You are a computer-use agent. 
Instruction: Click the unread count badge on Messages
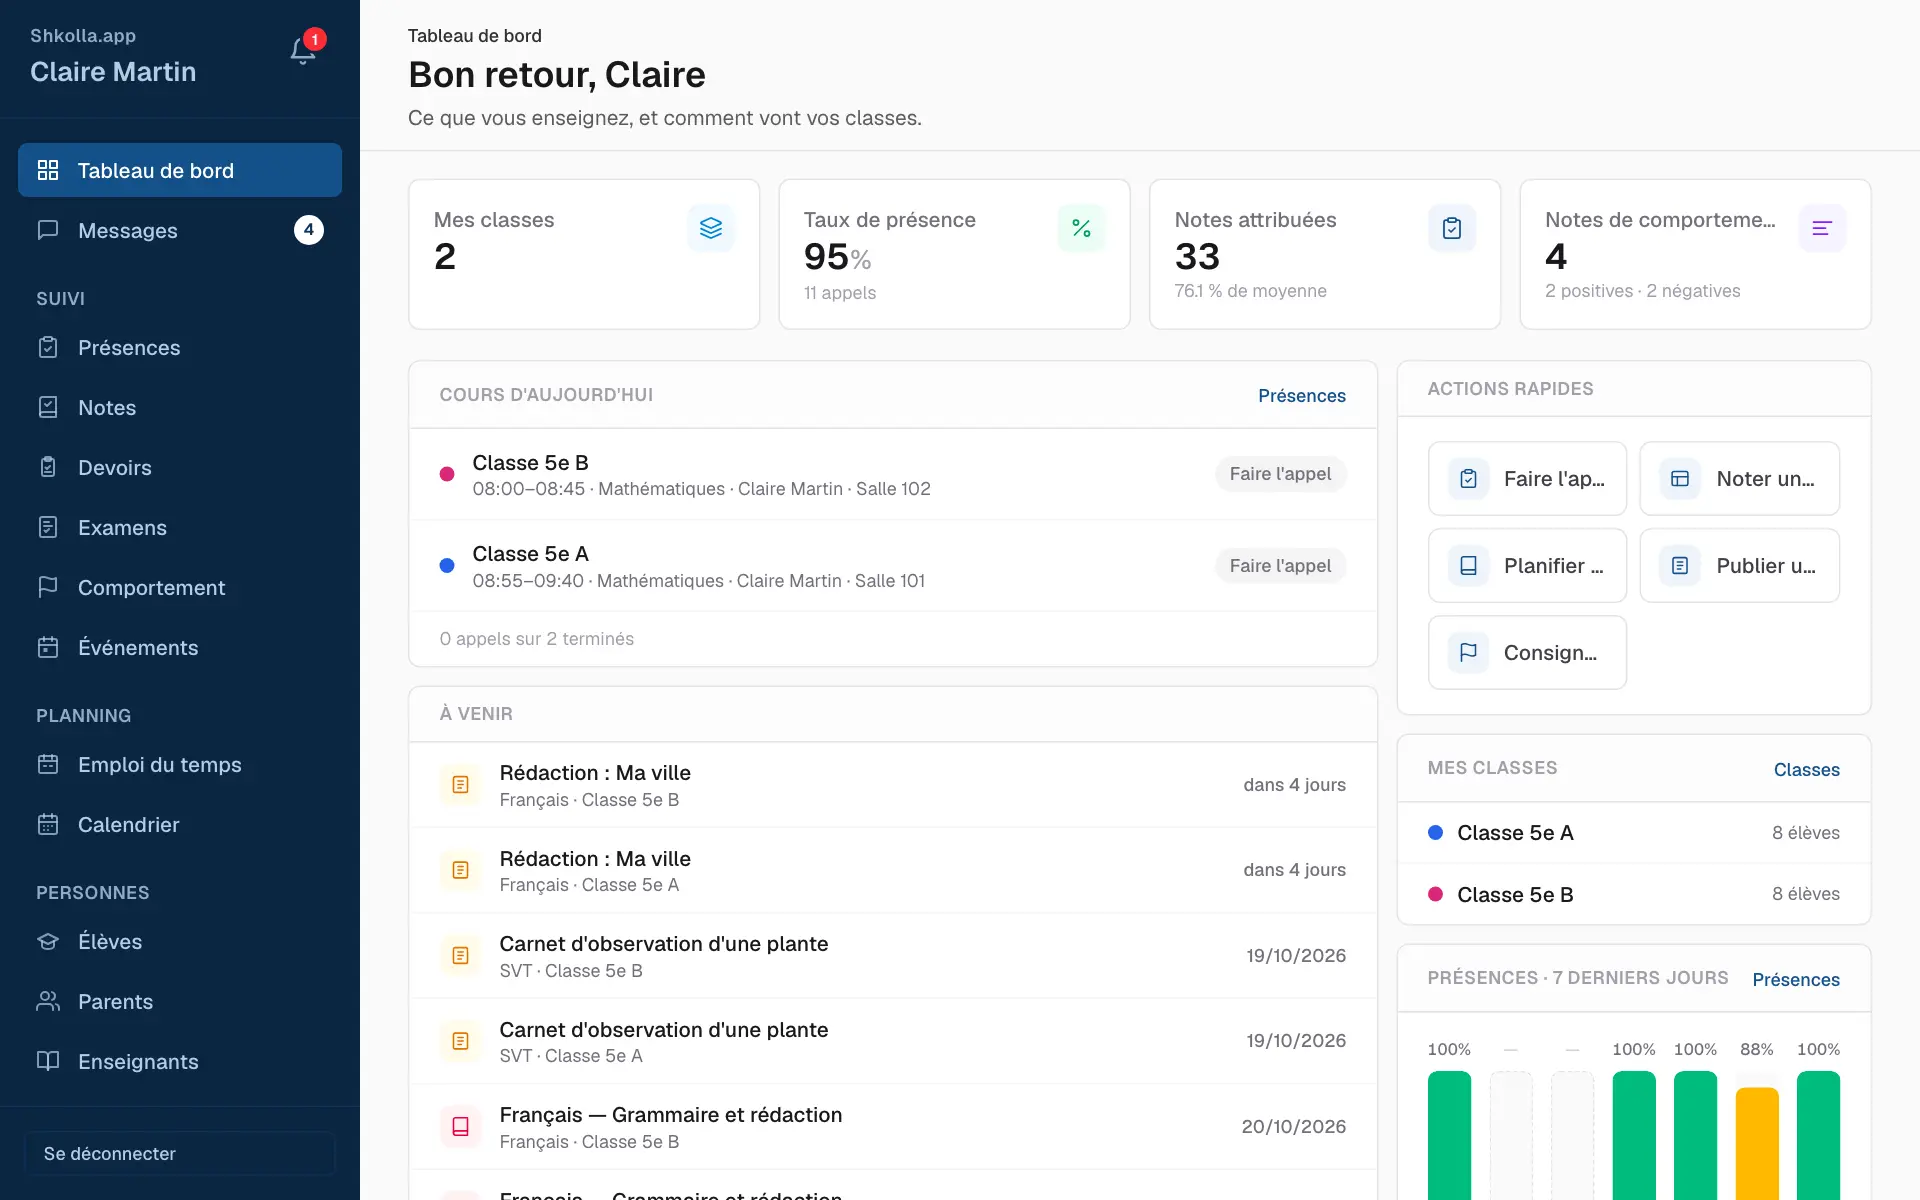pyautogui.click(x=308, y=230)
